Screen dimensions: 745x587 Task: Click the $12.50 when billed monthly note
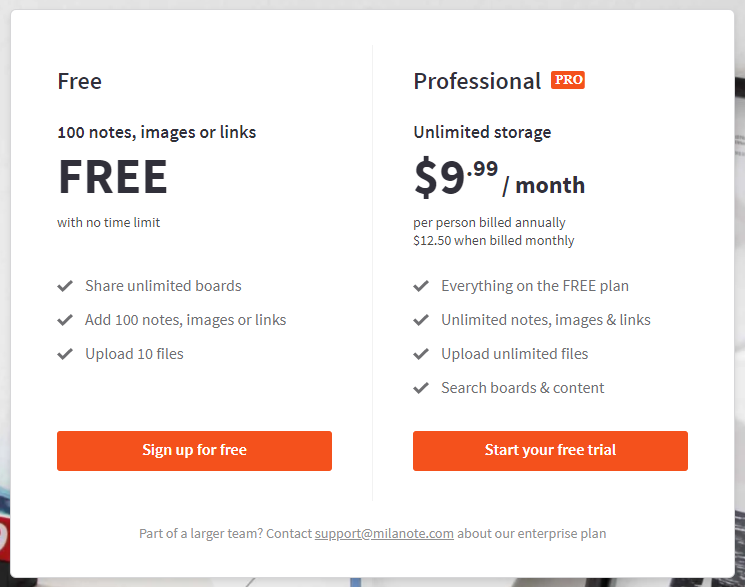pyautogui.click(x=494, y=241)
